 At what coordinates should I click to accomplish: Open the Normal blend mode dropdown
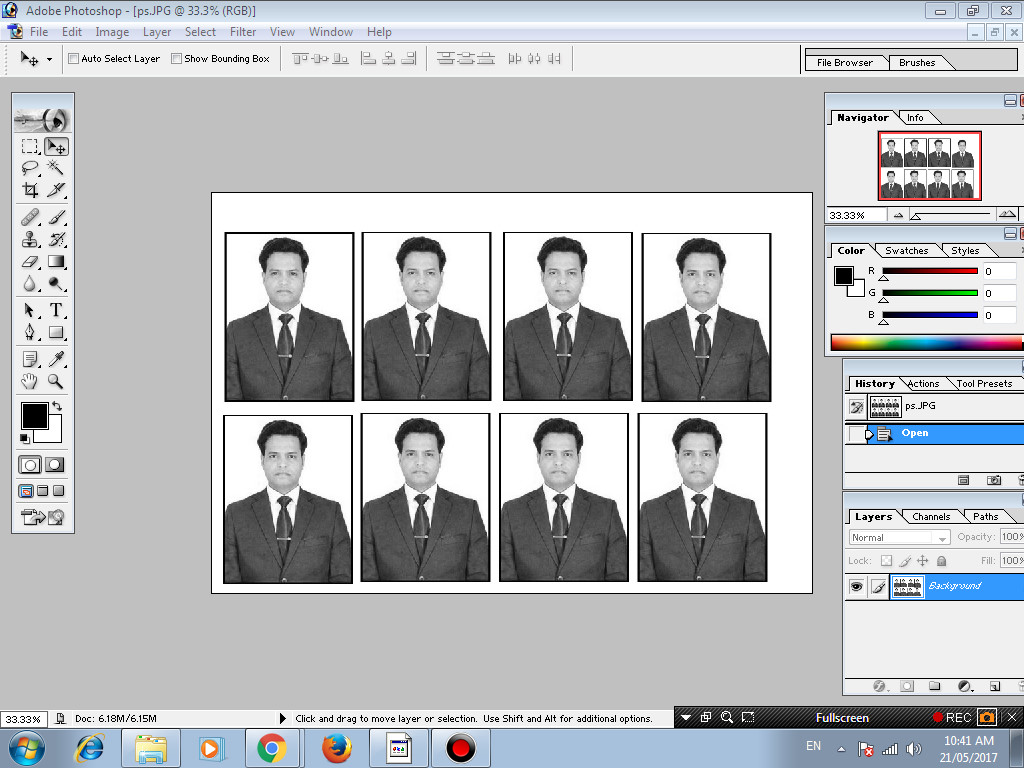point(940,537)
